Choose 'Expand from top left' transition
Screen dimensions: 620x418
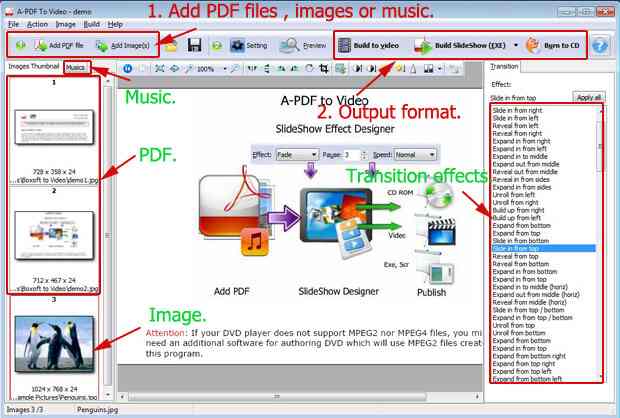pos(522,371)
